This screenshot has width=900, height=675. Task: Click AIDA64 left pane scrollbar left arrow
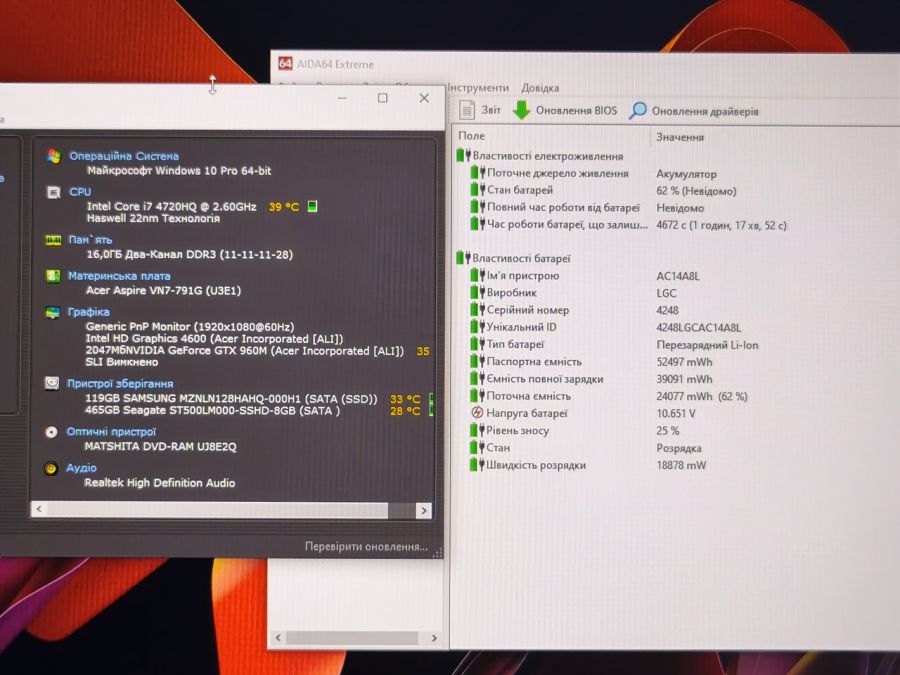pyautogui.click(x=278, y=637)
